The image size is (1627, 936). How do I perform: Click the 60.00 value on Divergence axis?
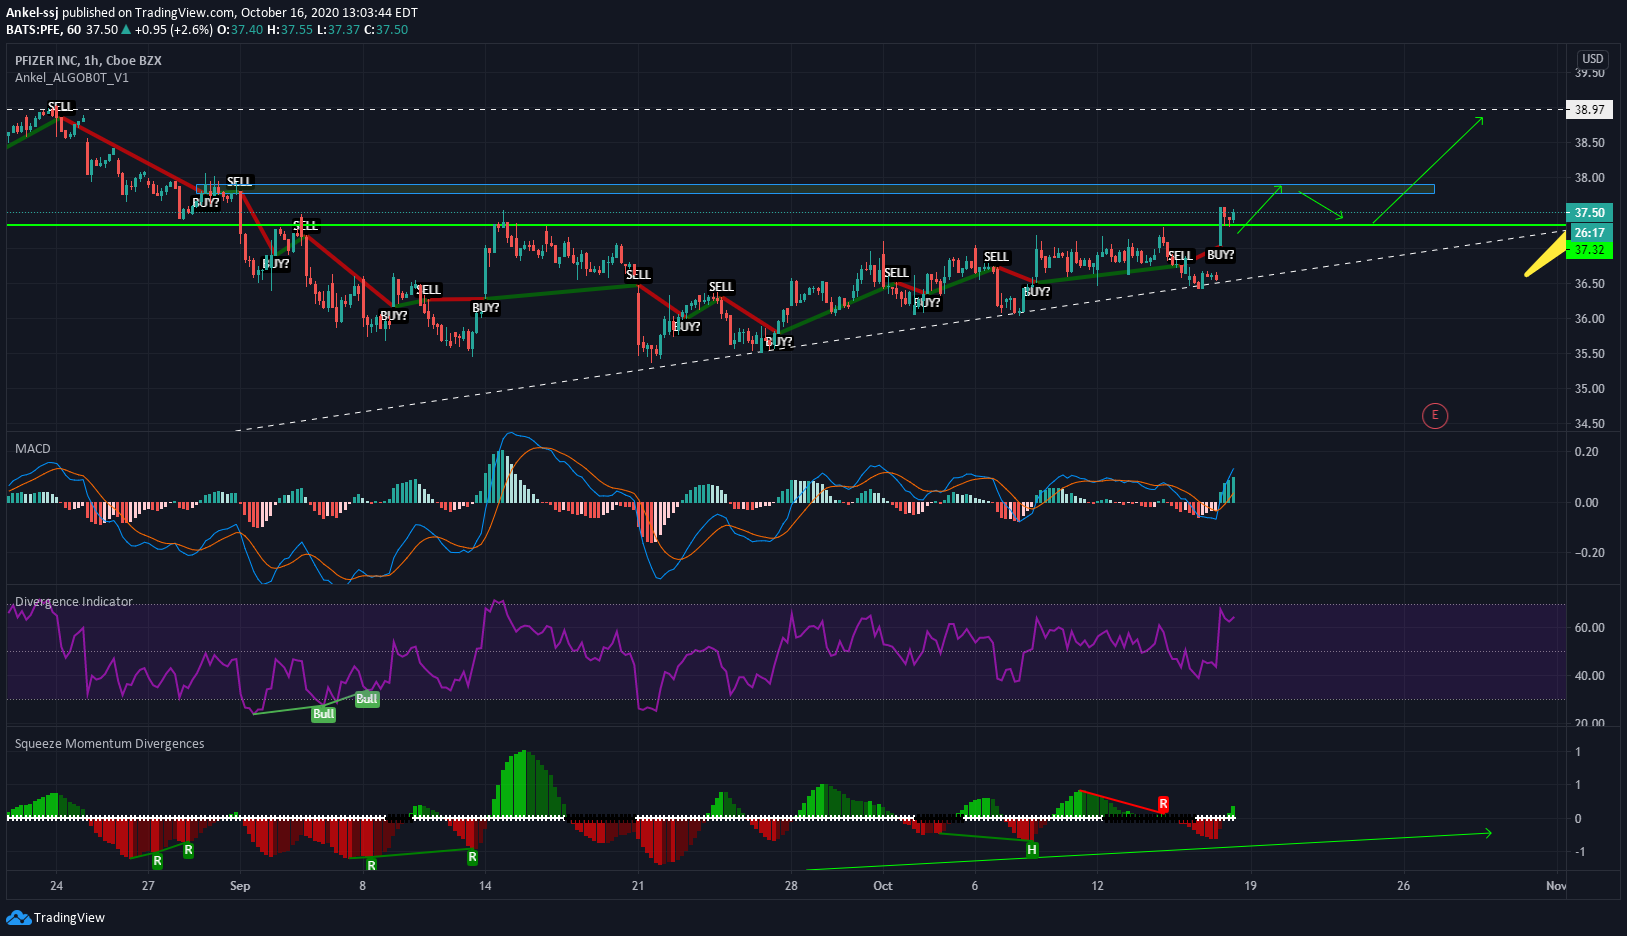click(1590, 628)
